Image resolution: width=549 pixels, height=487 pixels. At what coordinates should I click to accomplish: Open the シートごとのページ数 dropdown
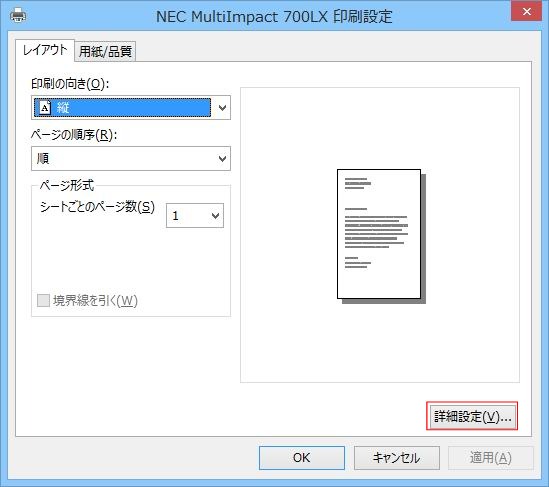click(x=195, y=215)
